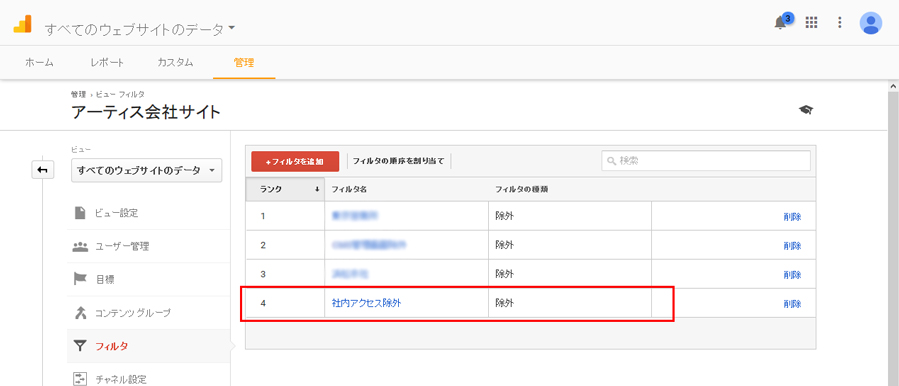Viewport: 899px width, 386px height.
Task: Click the scrollbar up arrow
Action: [893, 85]
